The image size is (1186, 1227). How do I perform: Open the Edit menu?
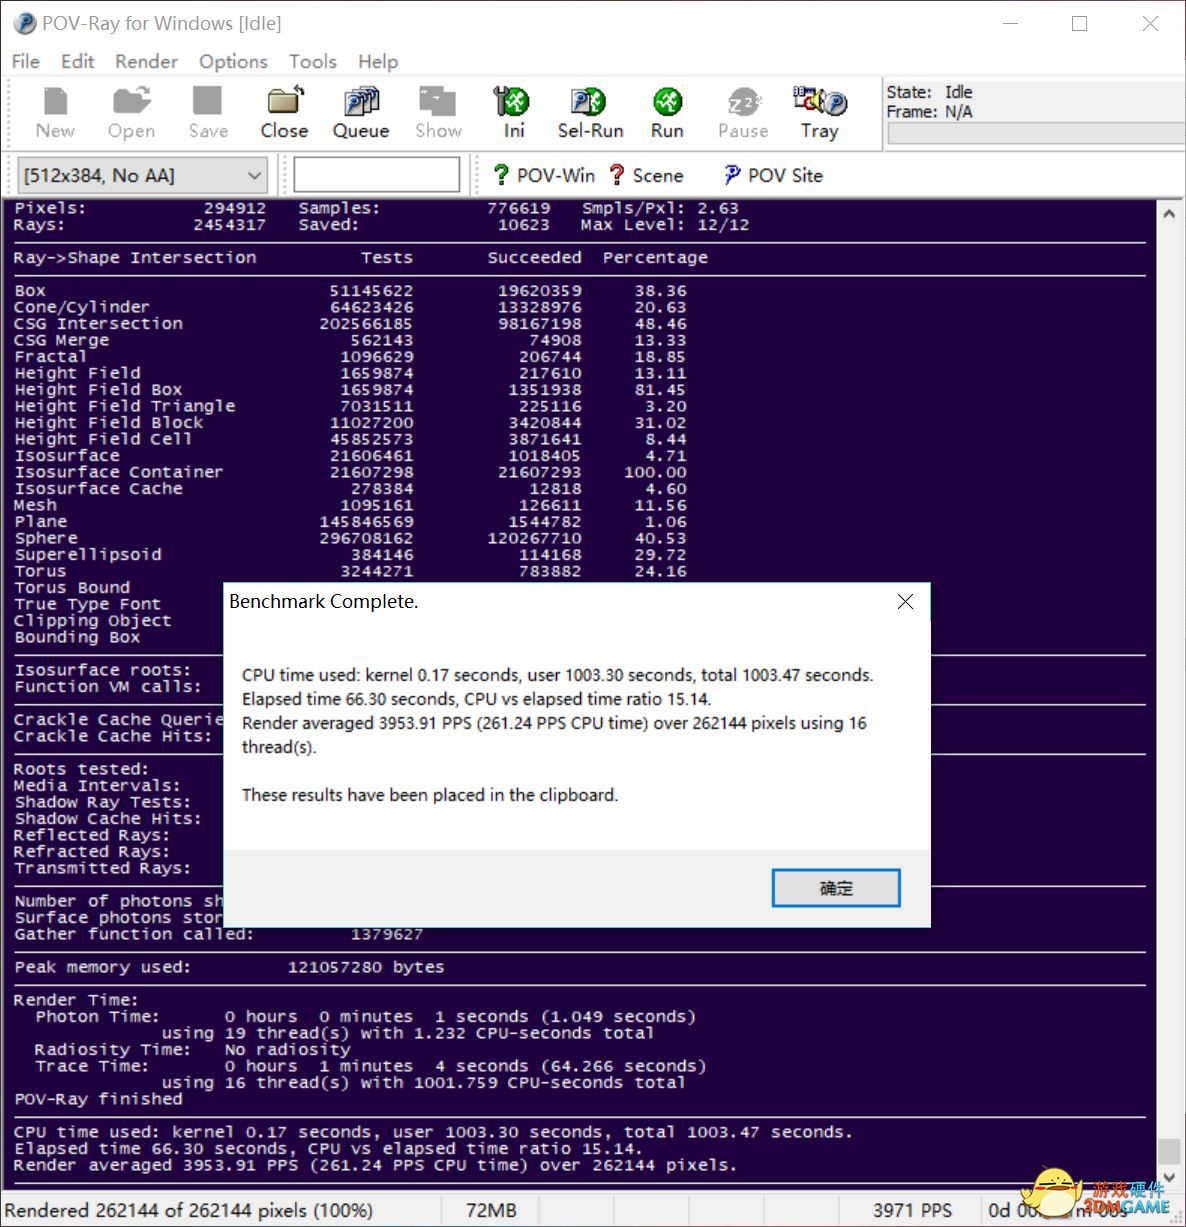tap(78, 61)
